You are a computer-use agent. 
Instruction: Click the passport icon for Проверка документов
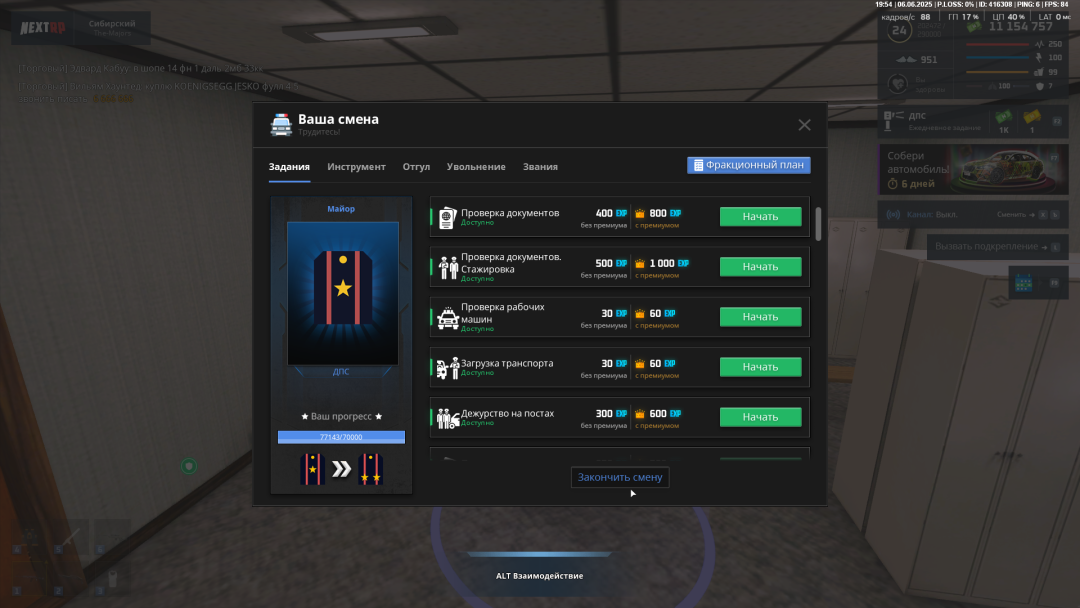click(x=448, y=218)
